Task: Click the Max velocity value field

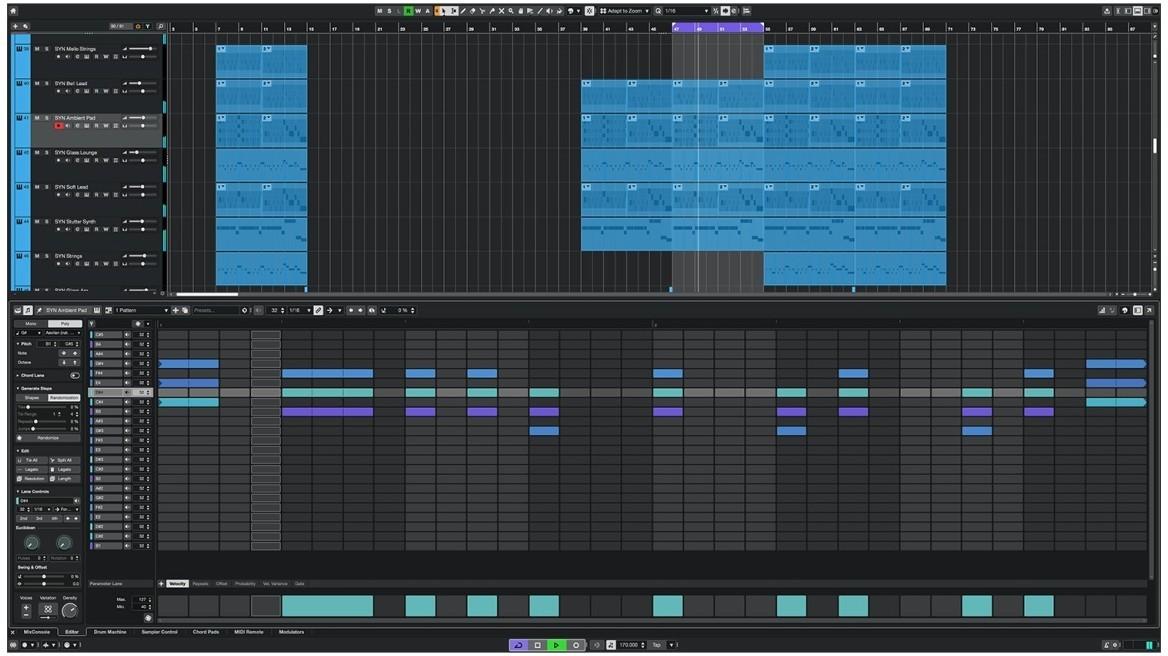Action: pos(140,598)
